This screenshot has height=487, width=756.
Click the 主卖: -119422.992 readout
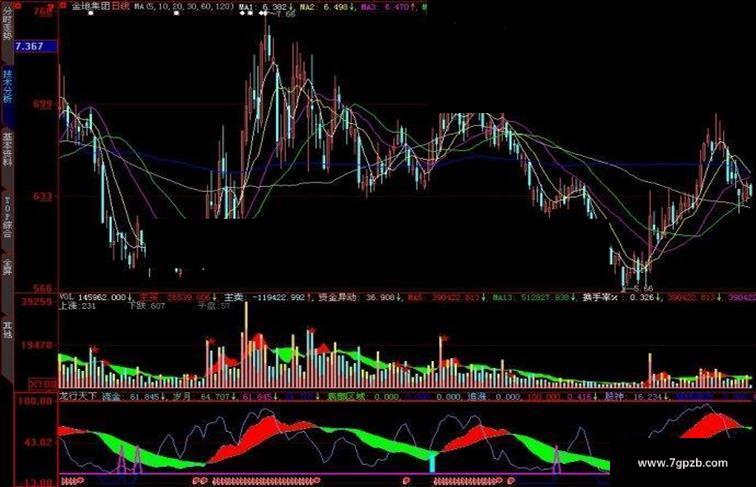point(268,298)
